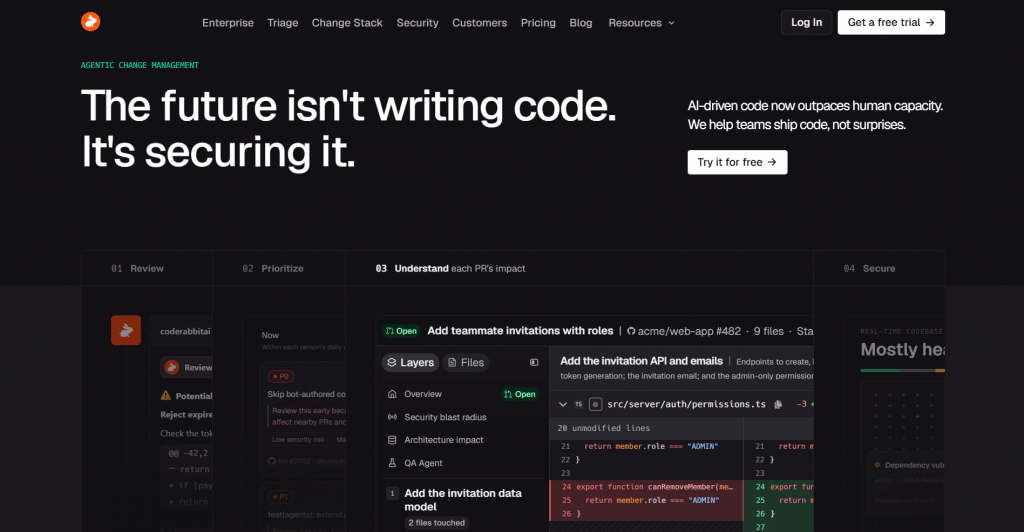
Task: Expand the Resources dropdown menu
Action: [641, 23]
